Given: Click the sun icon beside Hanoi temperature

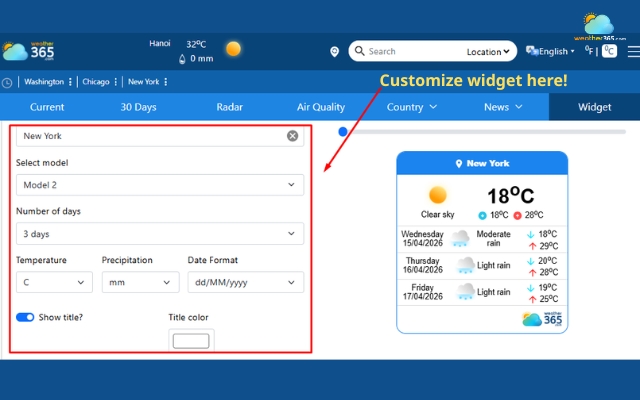Looking at the screenshot, I should 233,49.
